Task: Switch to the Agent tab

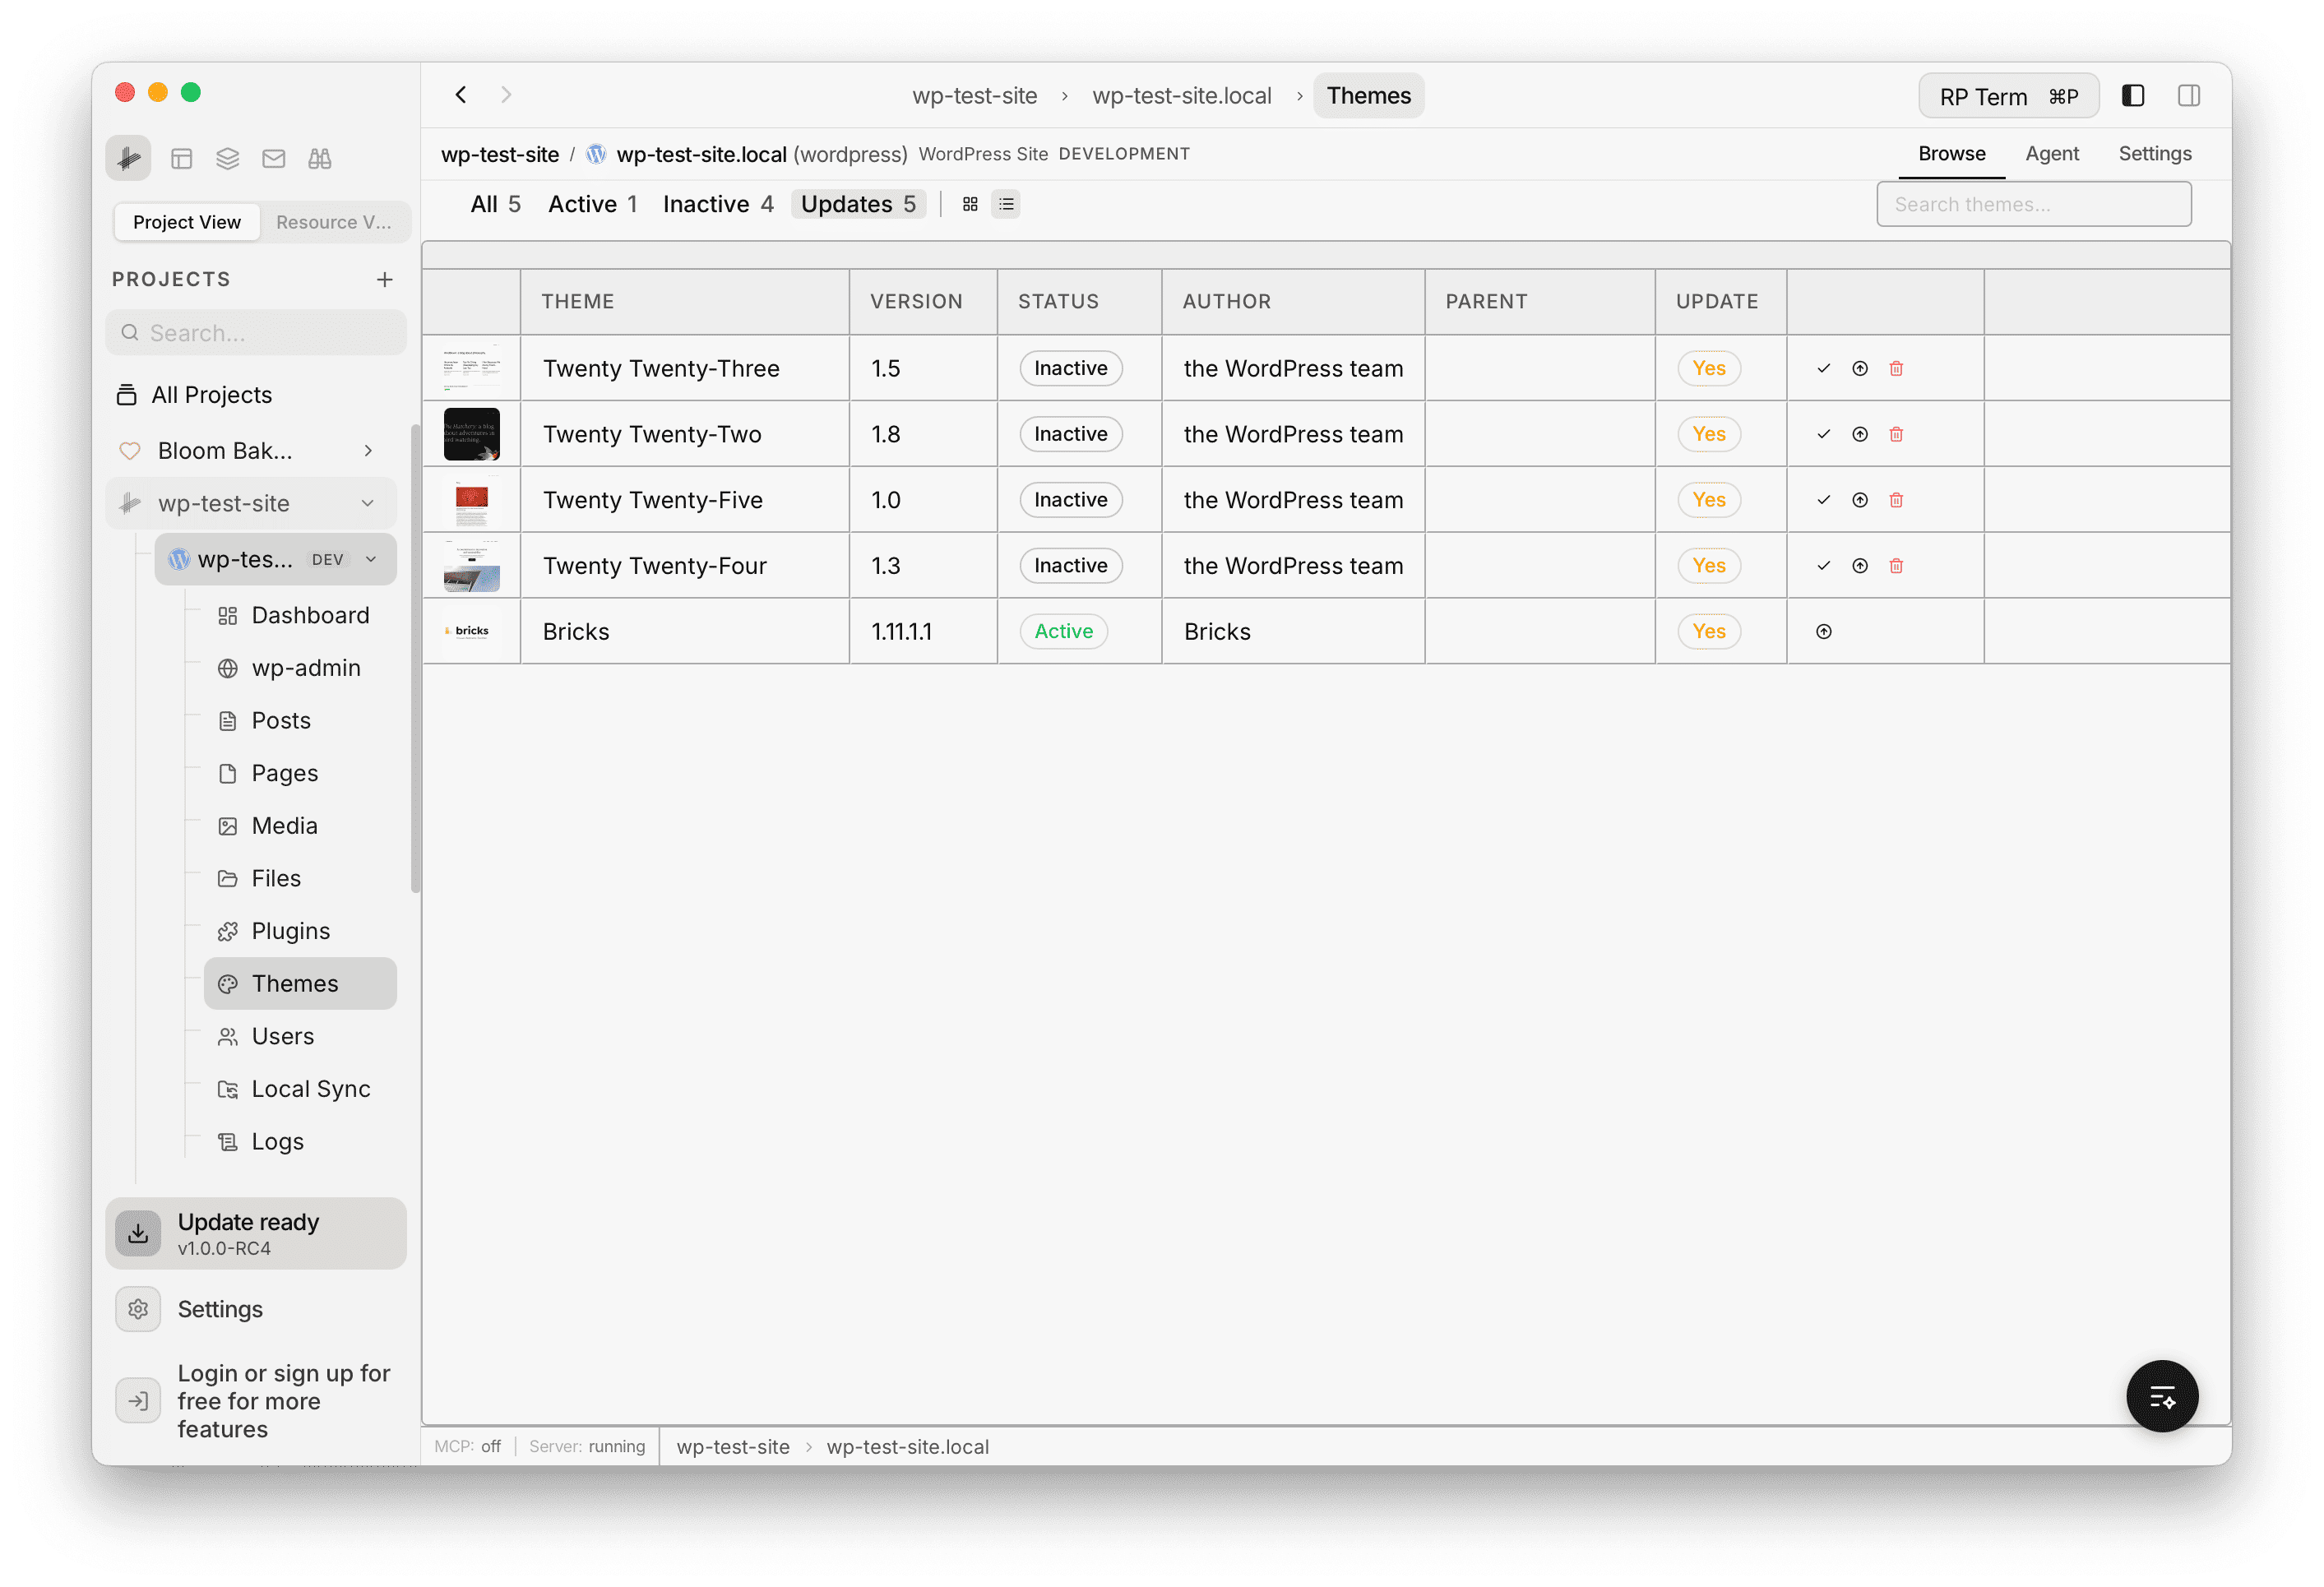Action: pyautogui.click(x=2052, y=153)
